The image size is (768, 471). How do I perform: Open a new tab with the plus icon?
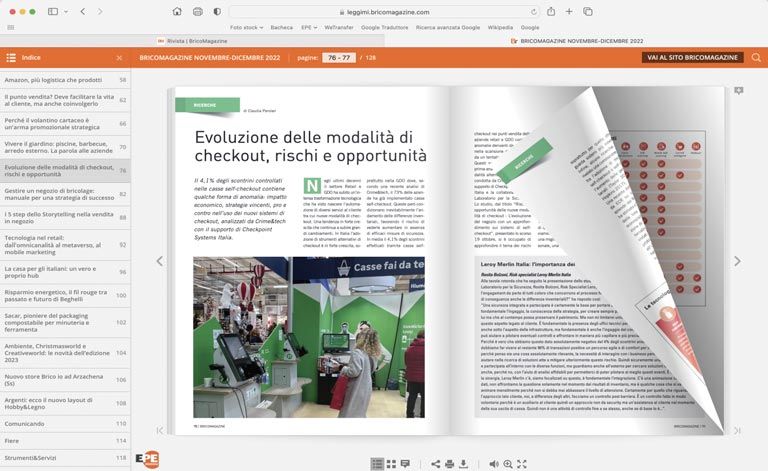point(569,11)
